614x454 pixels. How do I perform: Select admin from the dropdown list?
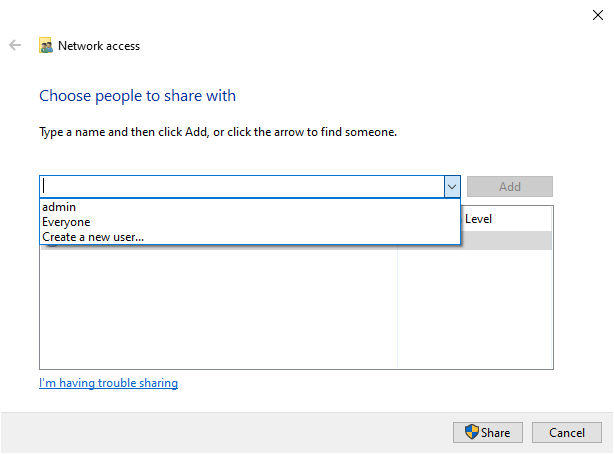coord(60,207)
